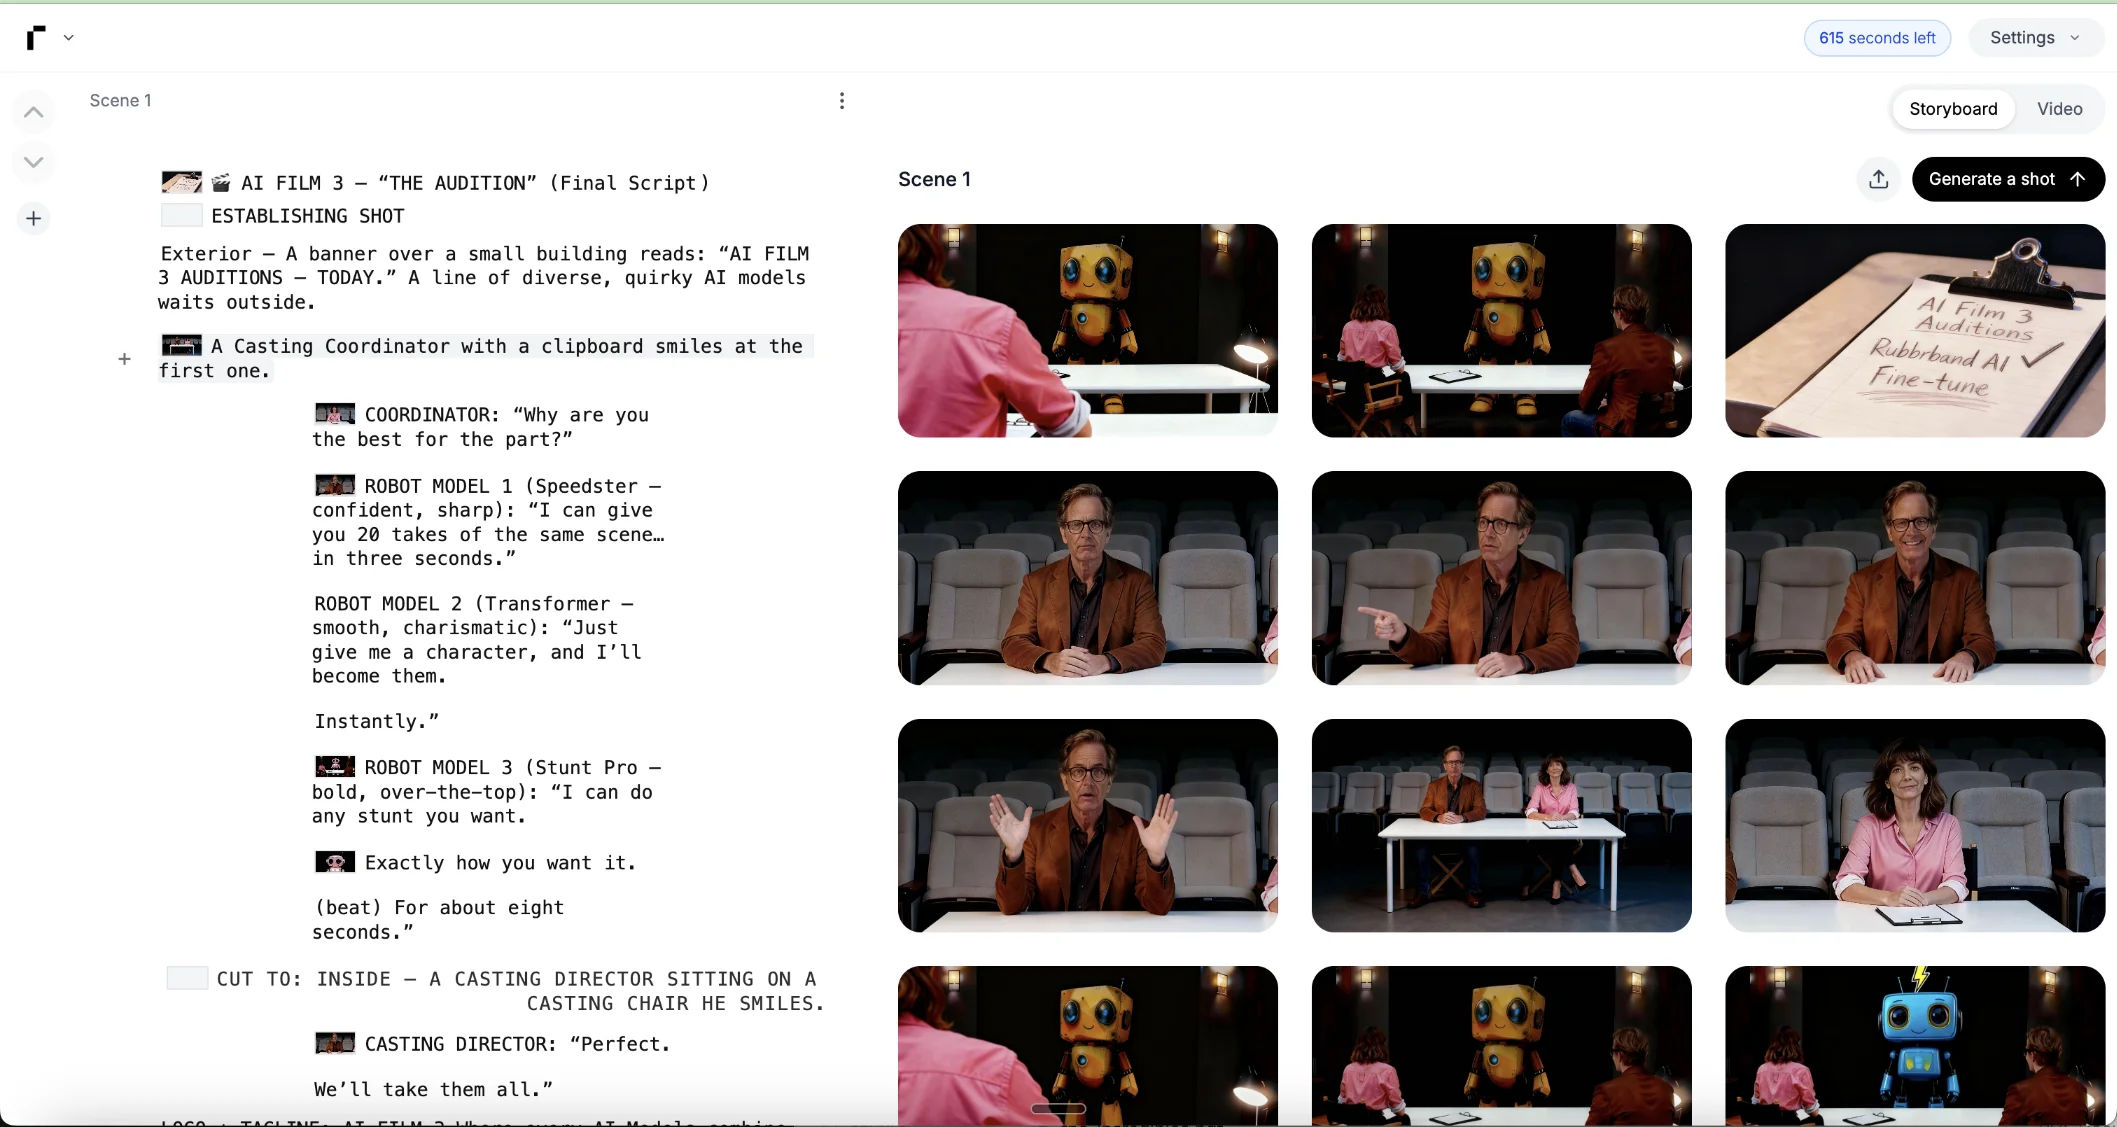Click the plus icon next to the Casting Coordinator line
2117x1127 pixels.
(124, 358)
